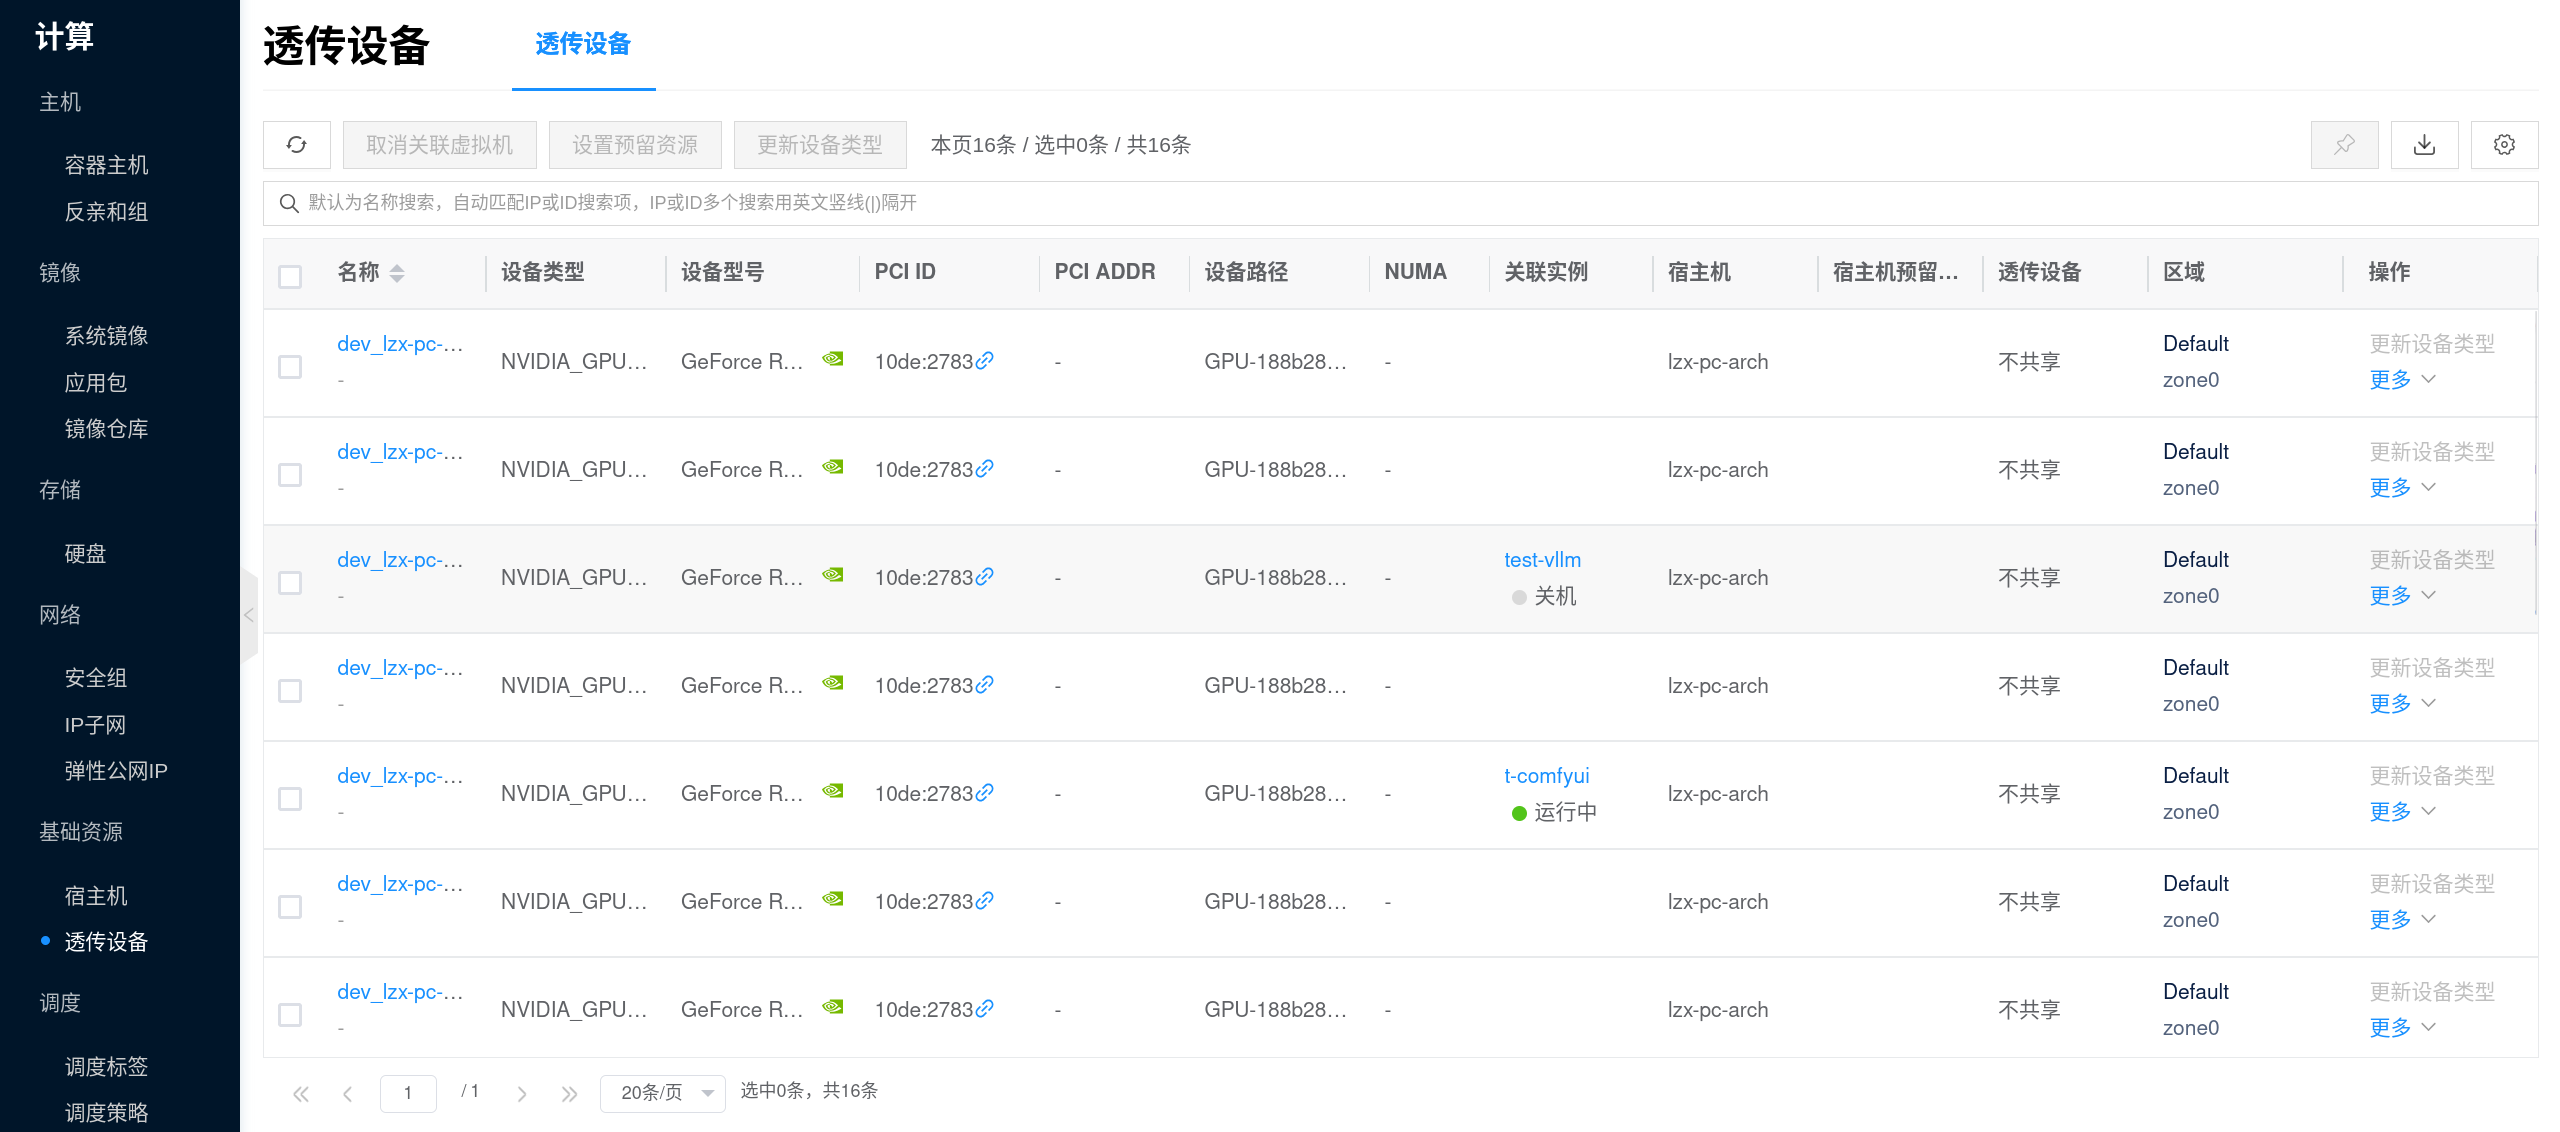Open the test-vllm instance link
The image size is (2560, 1132).
1542,560
